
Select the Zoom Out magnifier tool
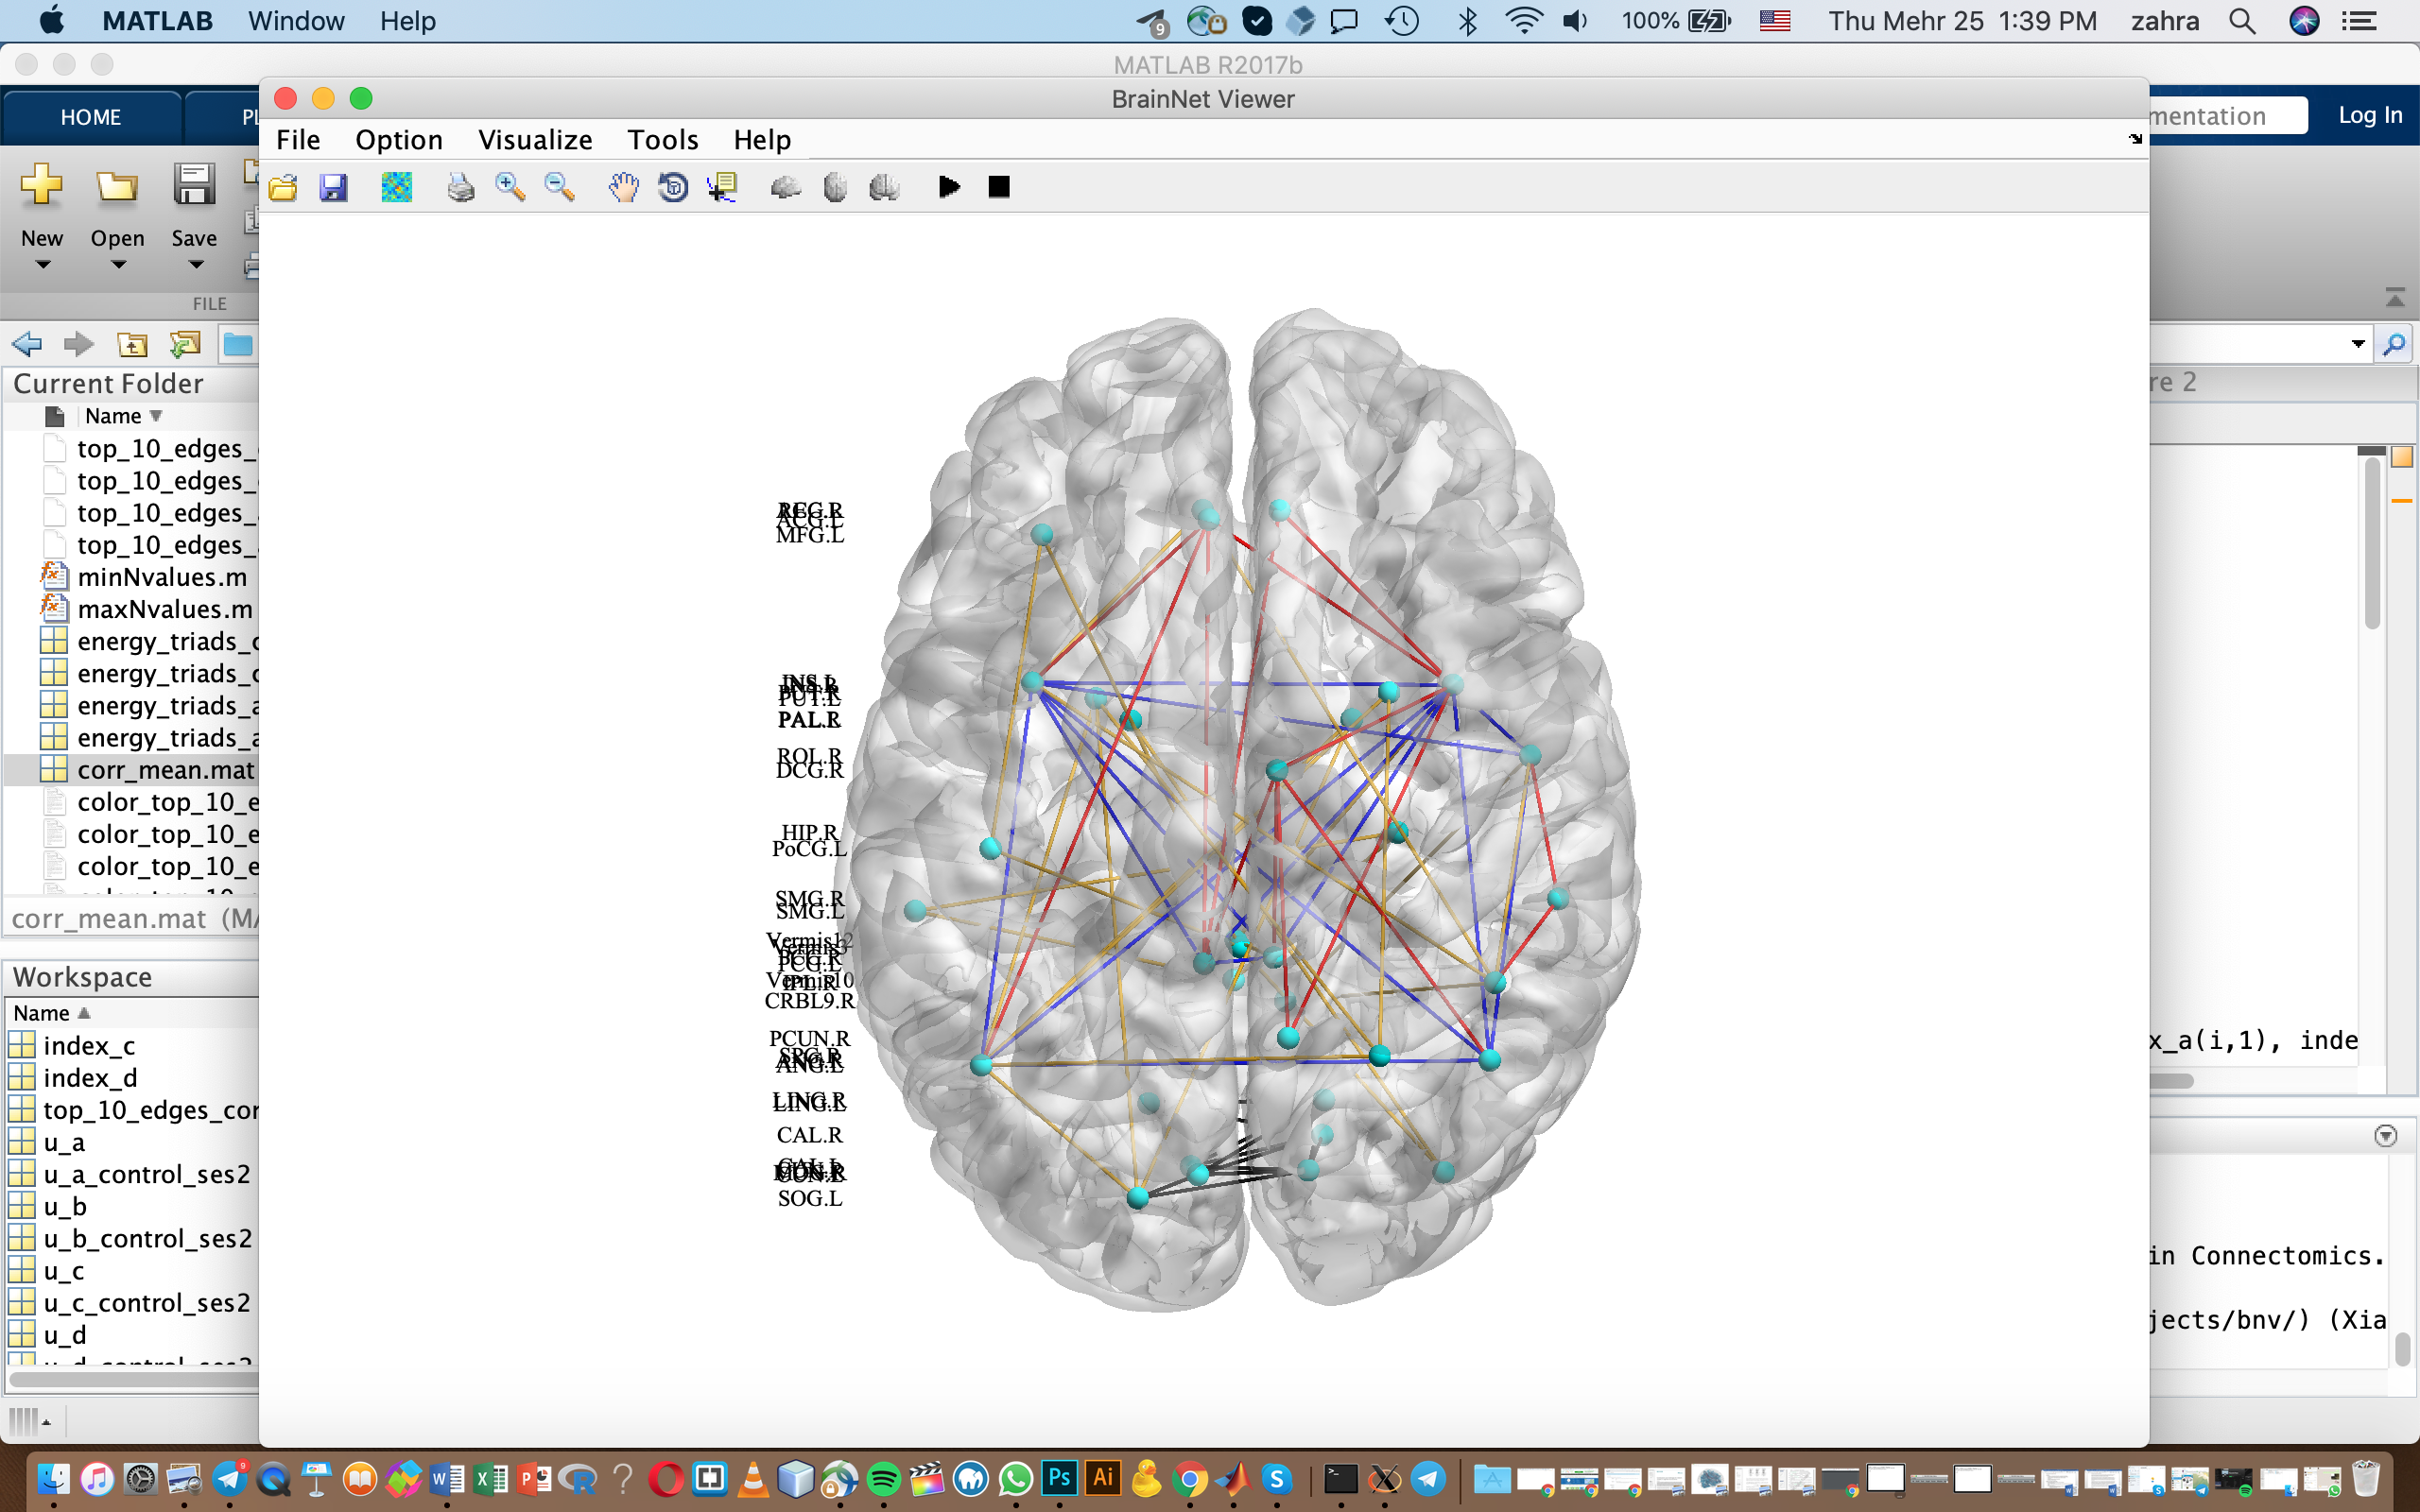coord(559,187)
